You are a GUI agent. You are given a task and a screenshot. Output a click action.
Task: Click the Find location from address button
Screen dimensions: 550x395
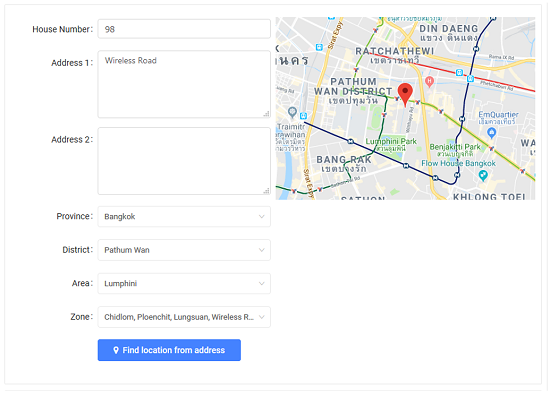(169, 350)
